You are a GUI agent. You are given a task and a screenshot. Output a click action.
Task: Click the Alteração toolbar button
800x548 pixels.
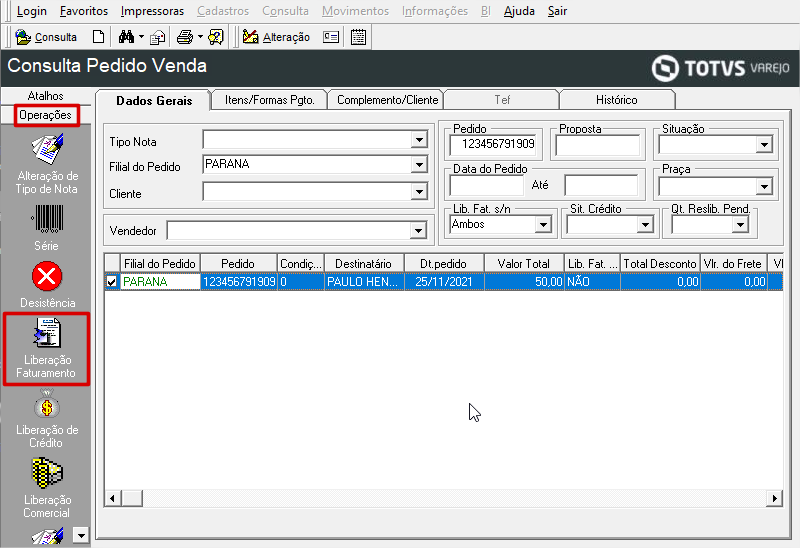pos(276,37)
